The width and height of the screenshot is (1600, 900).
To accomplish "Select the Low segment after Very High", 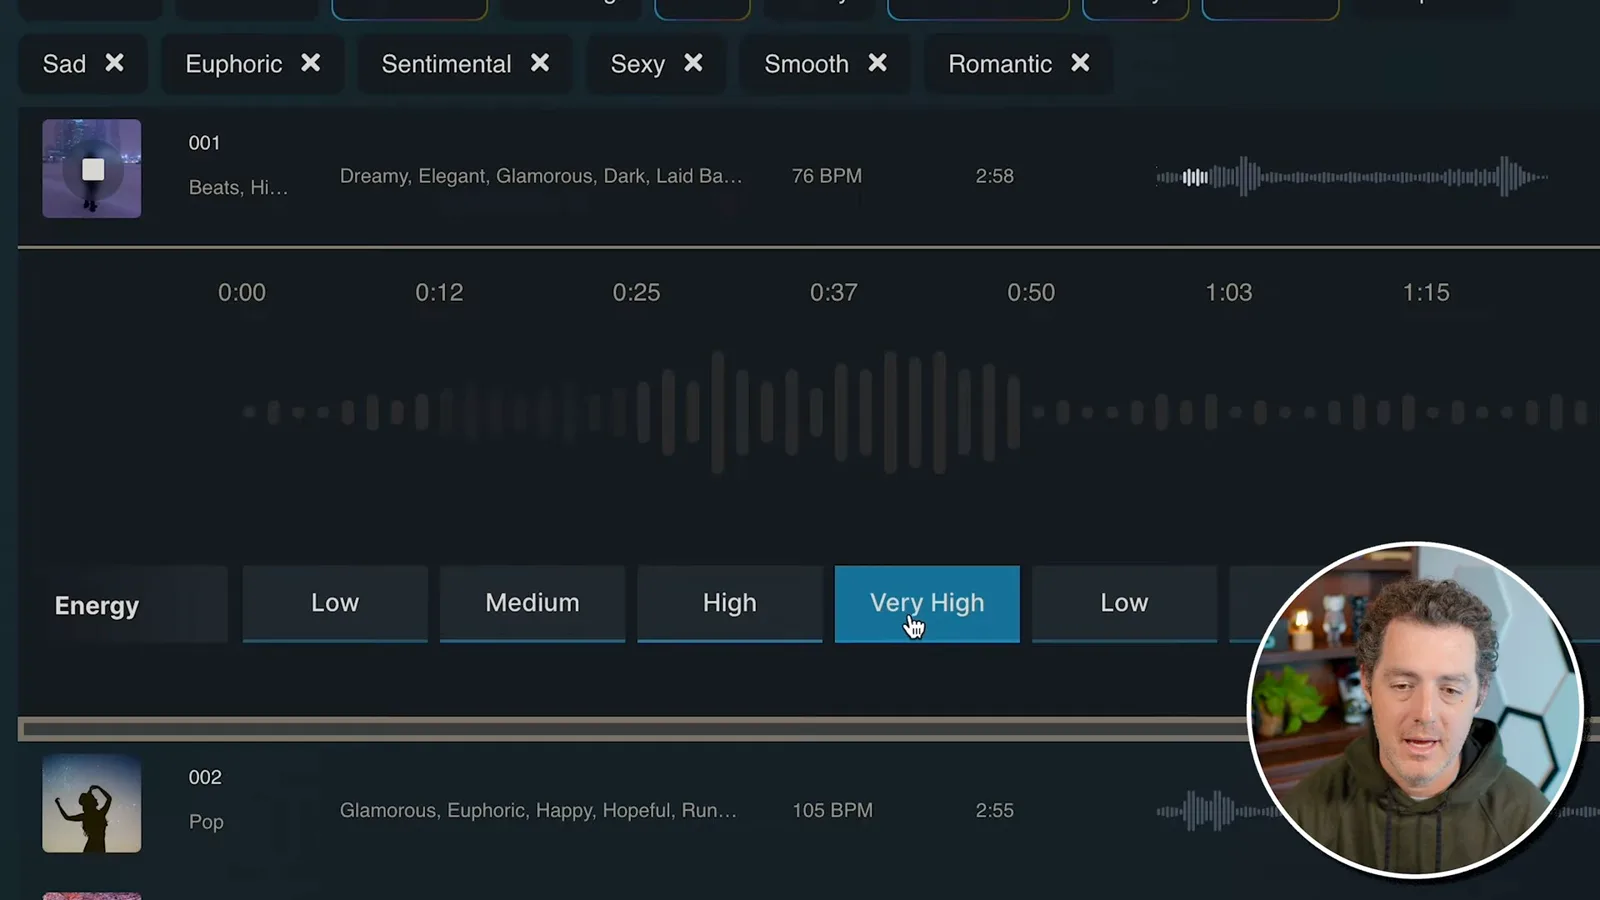I will (x=1124, y=603).
